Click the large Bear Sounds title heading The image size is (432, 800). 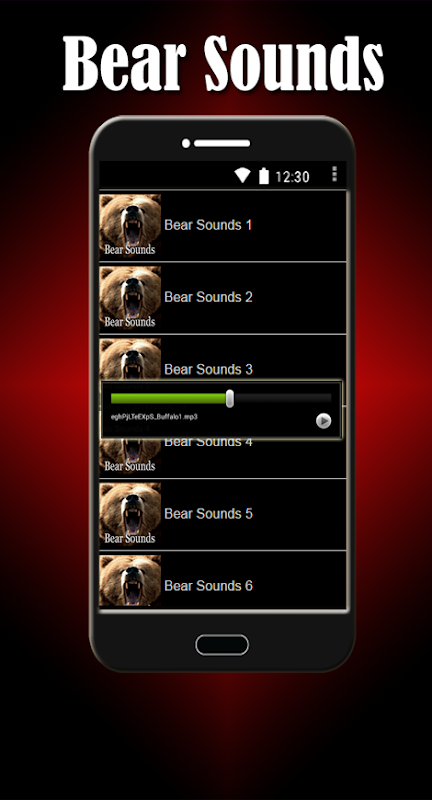tap(223, 62)
